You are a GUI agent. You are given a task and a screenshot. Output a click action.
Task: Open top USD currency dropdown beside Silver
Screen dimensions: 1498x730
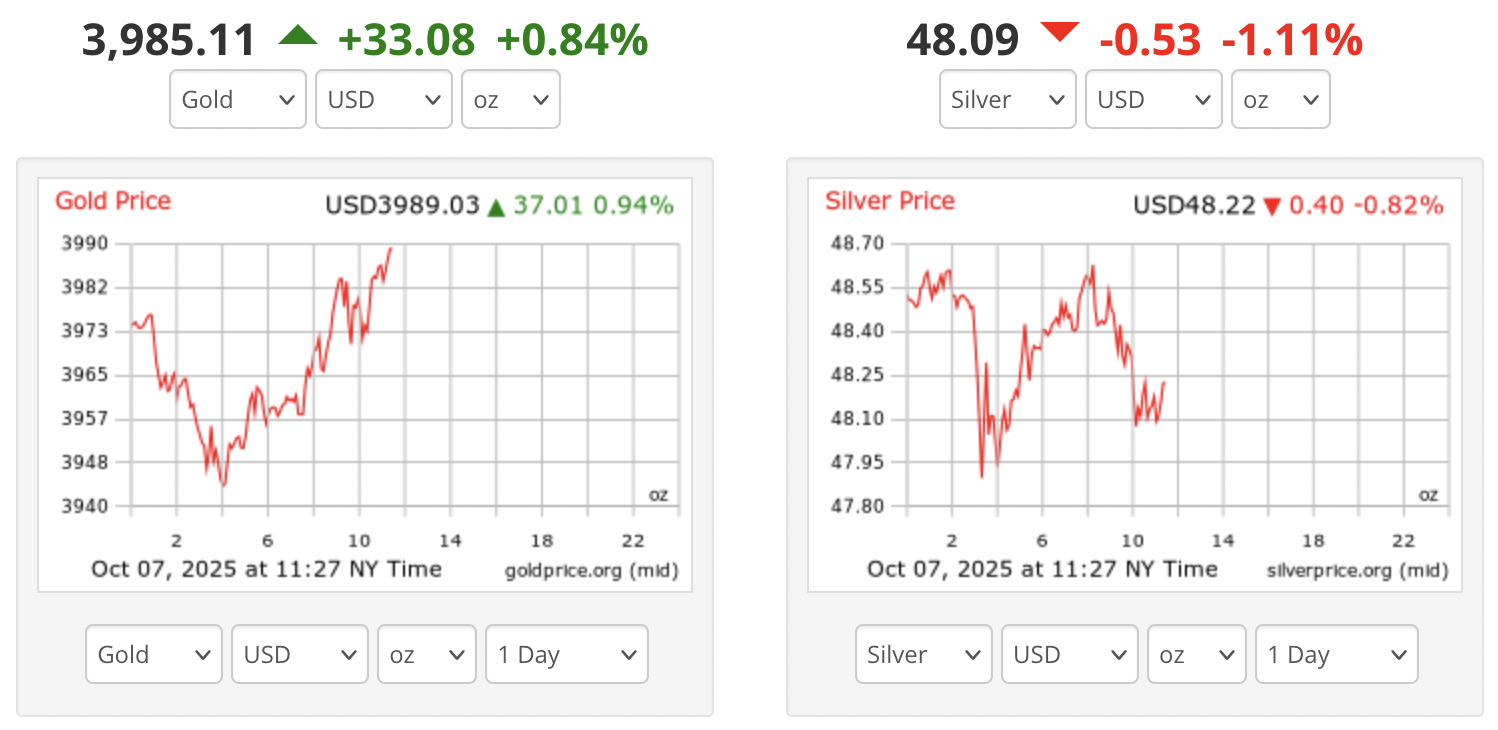click(1154, 99)
